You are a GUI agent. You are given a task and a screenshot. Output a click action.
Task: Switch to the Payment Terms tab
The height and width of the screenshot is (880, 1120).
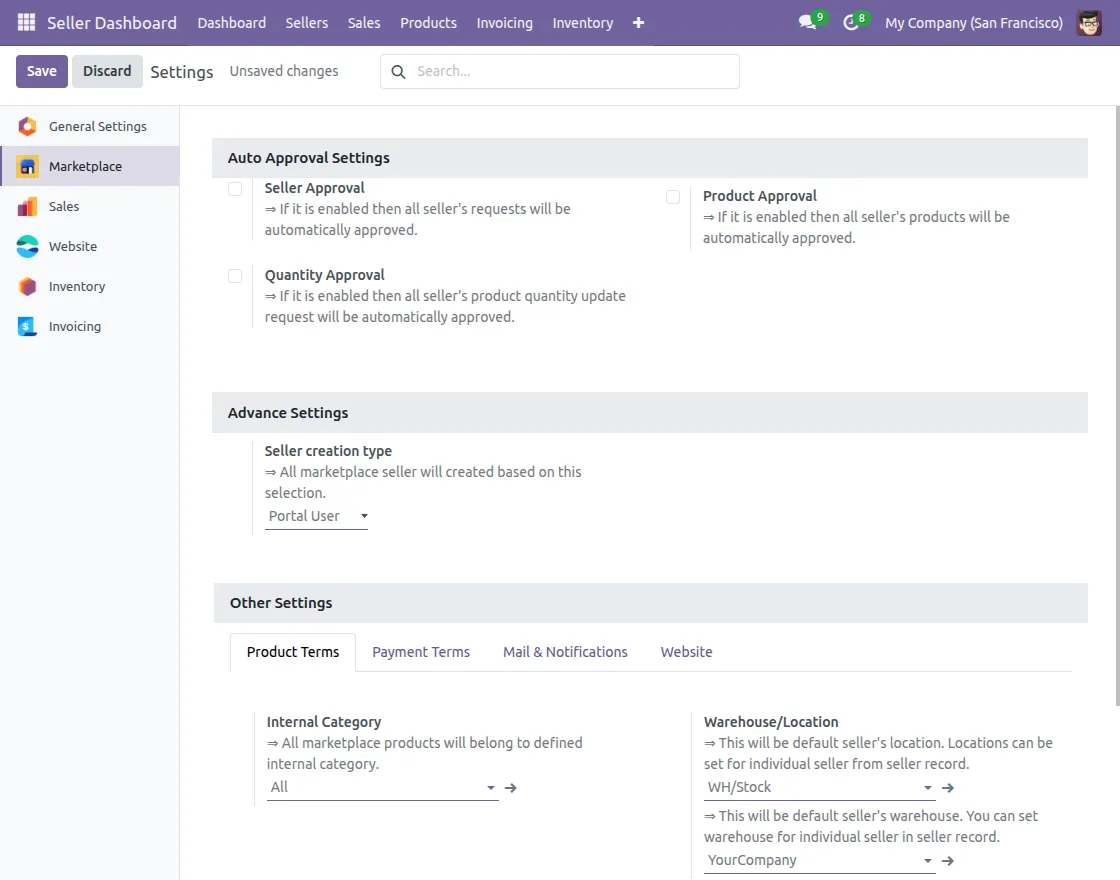tap(421, 652)
